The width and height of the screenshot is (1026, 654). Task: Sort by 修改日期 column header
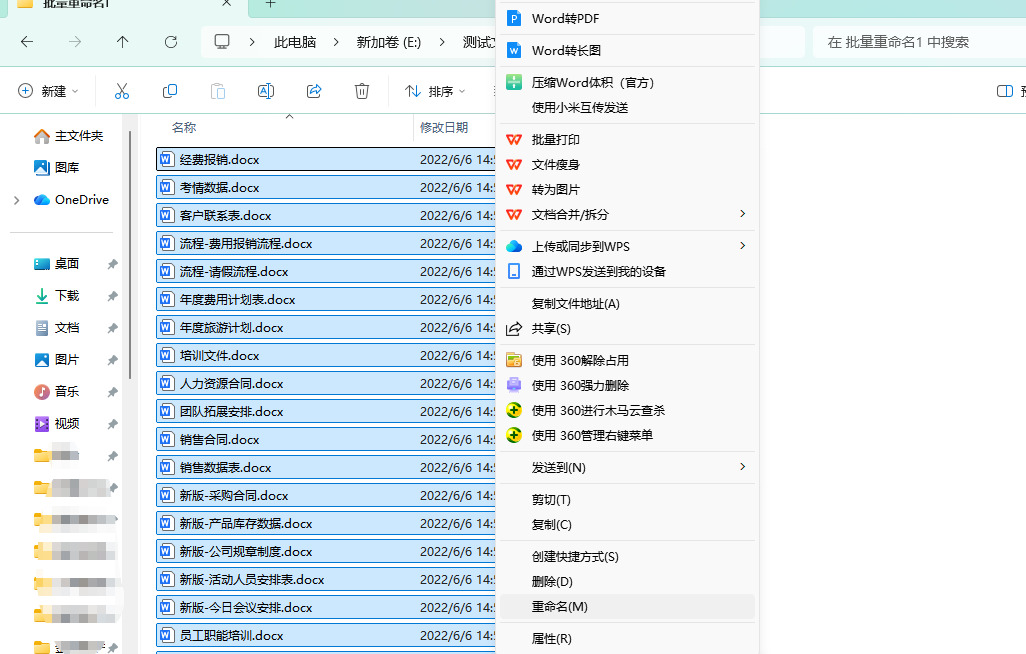(444, 128)
